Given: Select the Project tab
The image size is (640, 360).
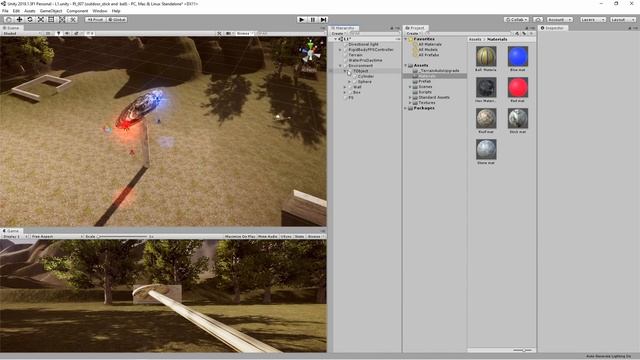Looking at the screenshot, I should [415, 28].
